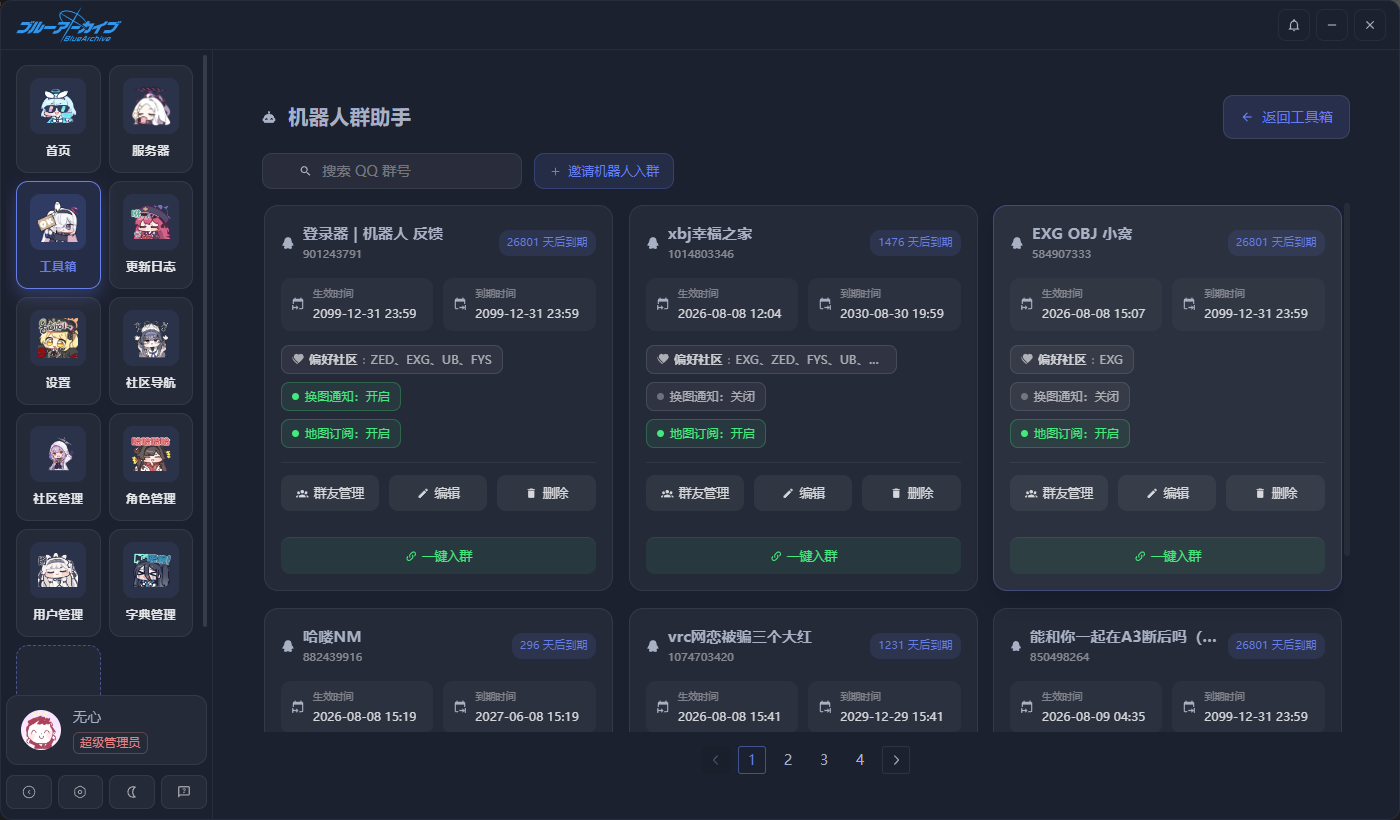1400x820 pixels.
Task: Click 邀请机器人入群 button
Action: click(x=604, y=171)
